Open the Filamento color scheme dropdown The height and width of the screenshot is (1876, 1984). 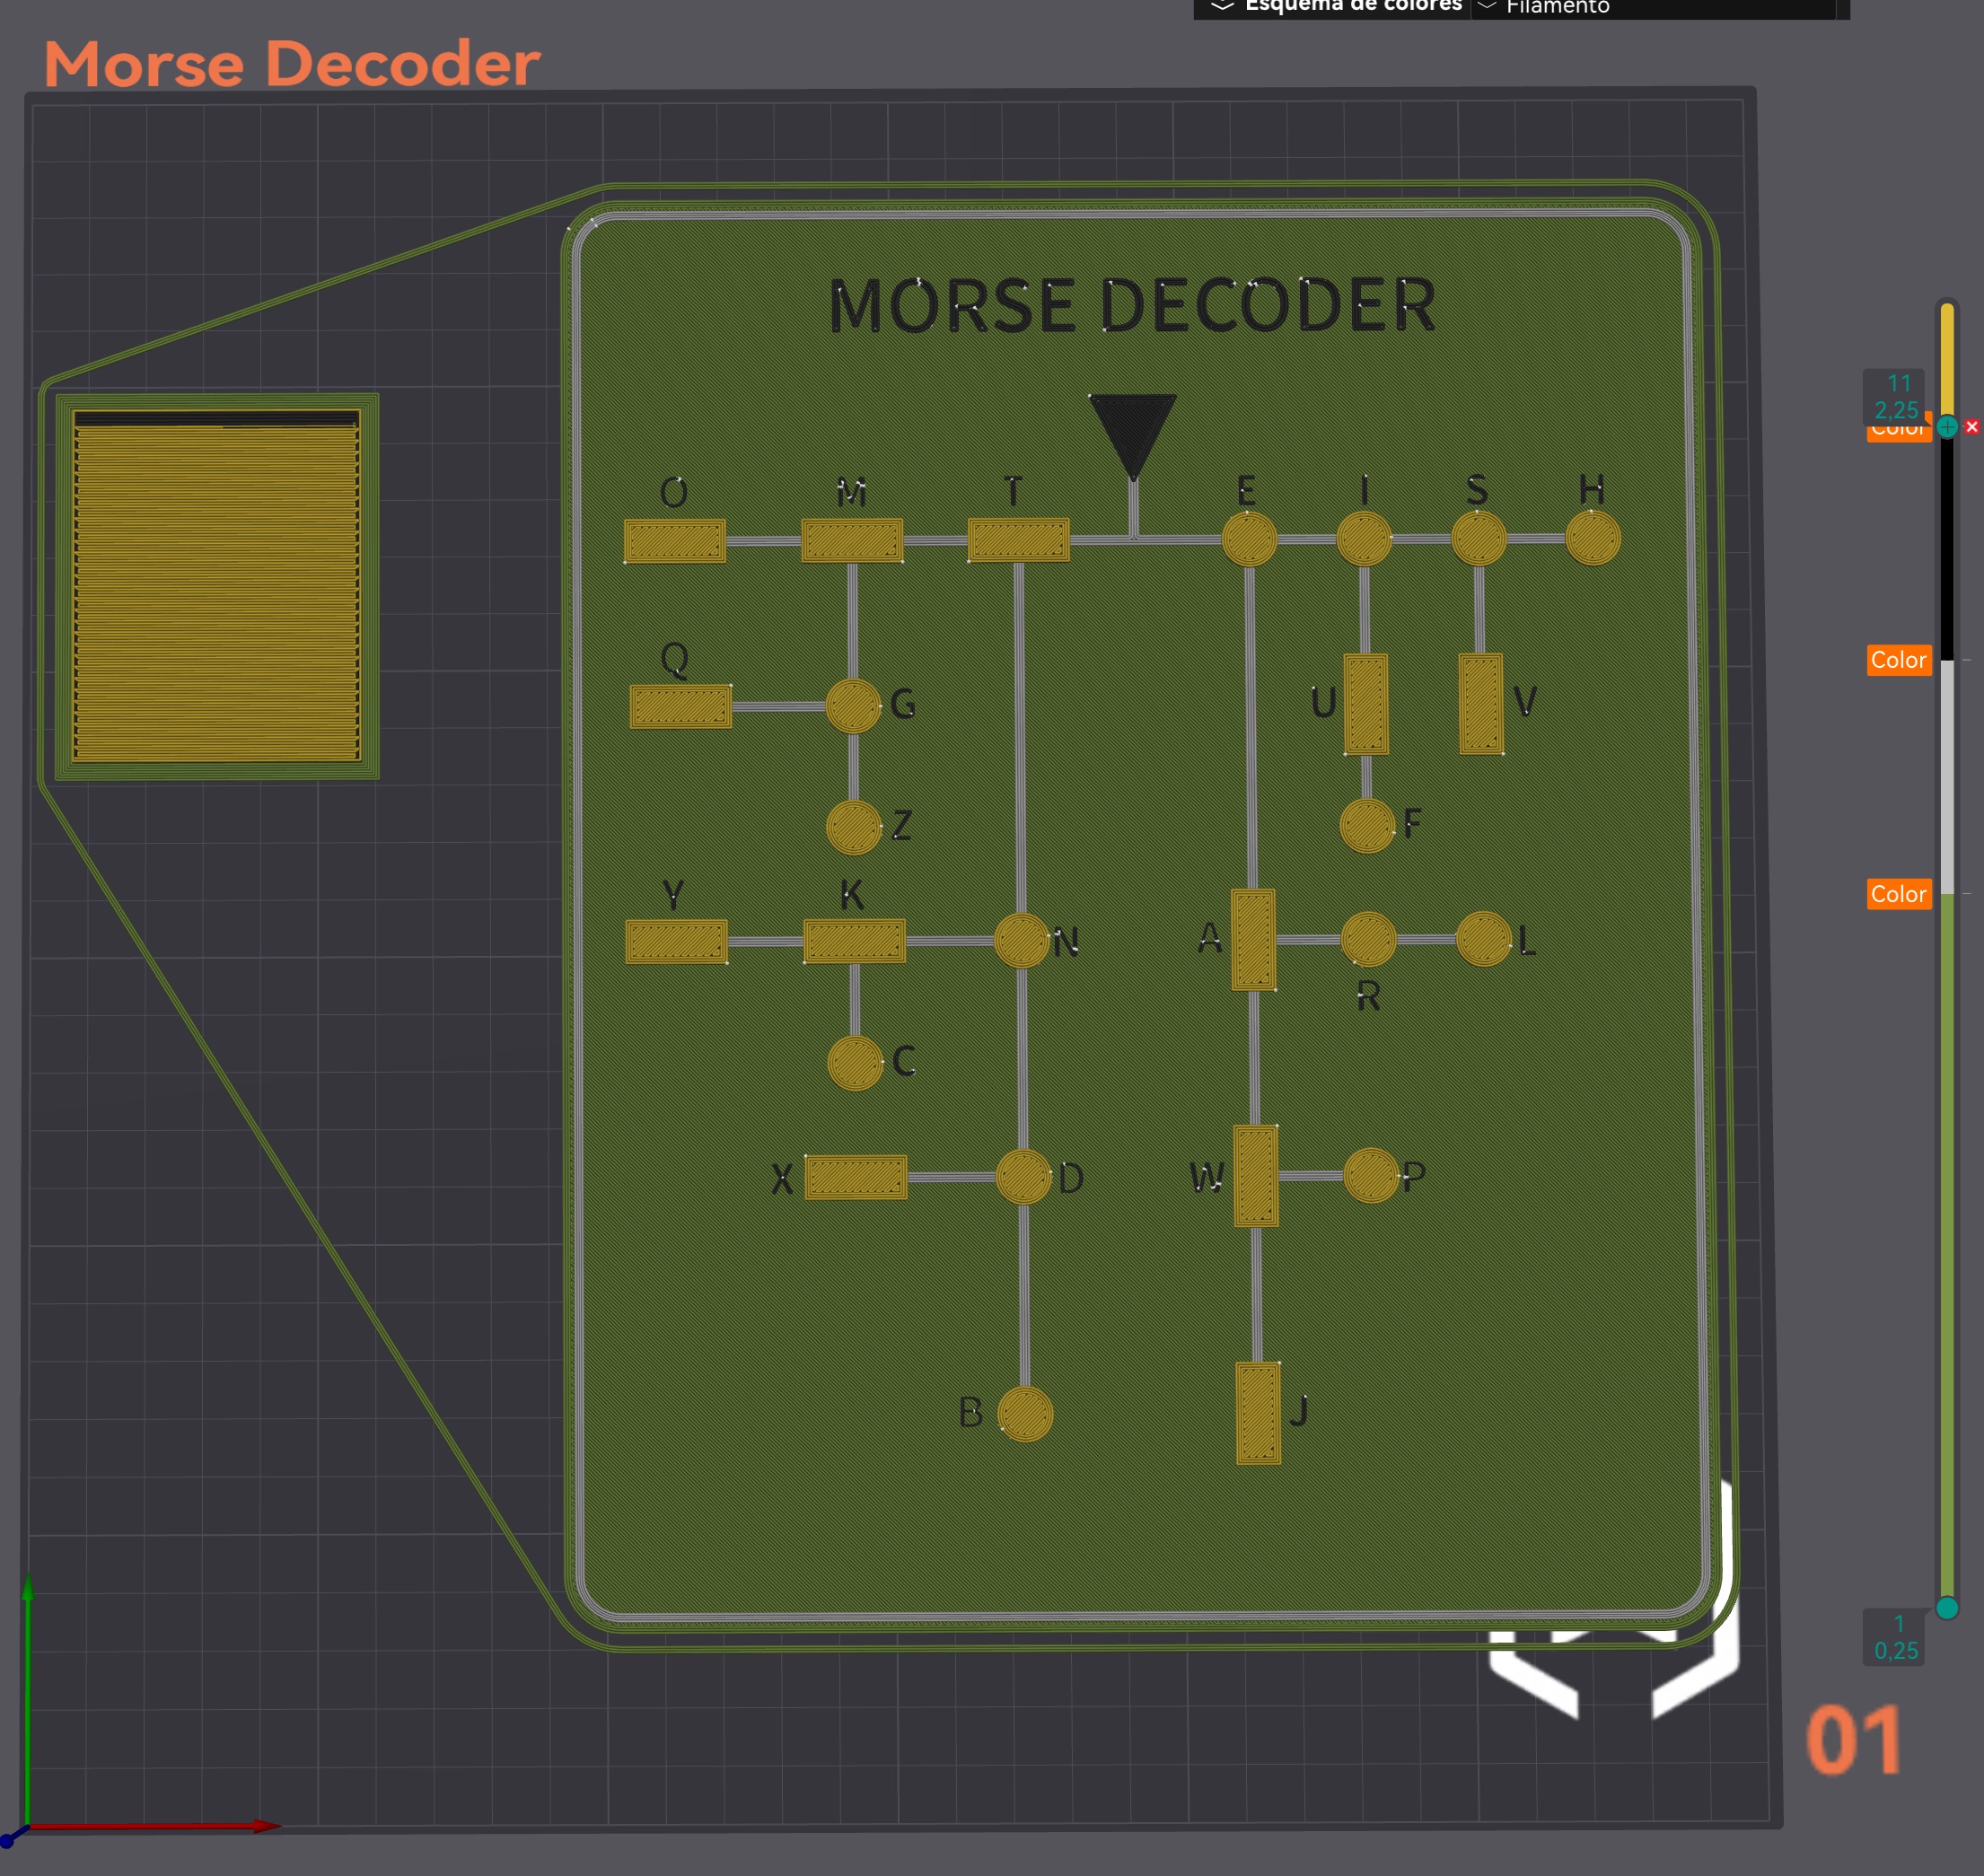(x=1653, y=7)
